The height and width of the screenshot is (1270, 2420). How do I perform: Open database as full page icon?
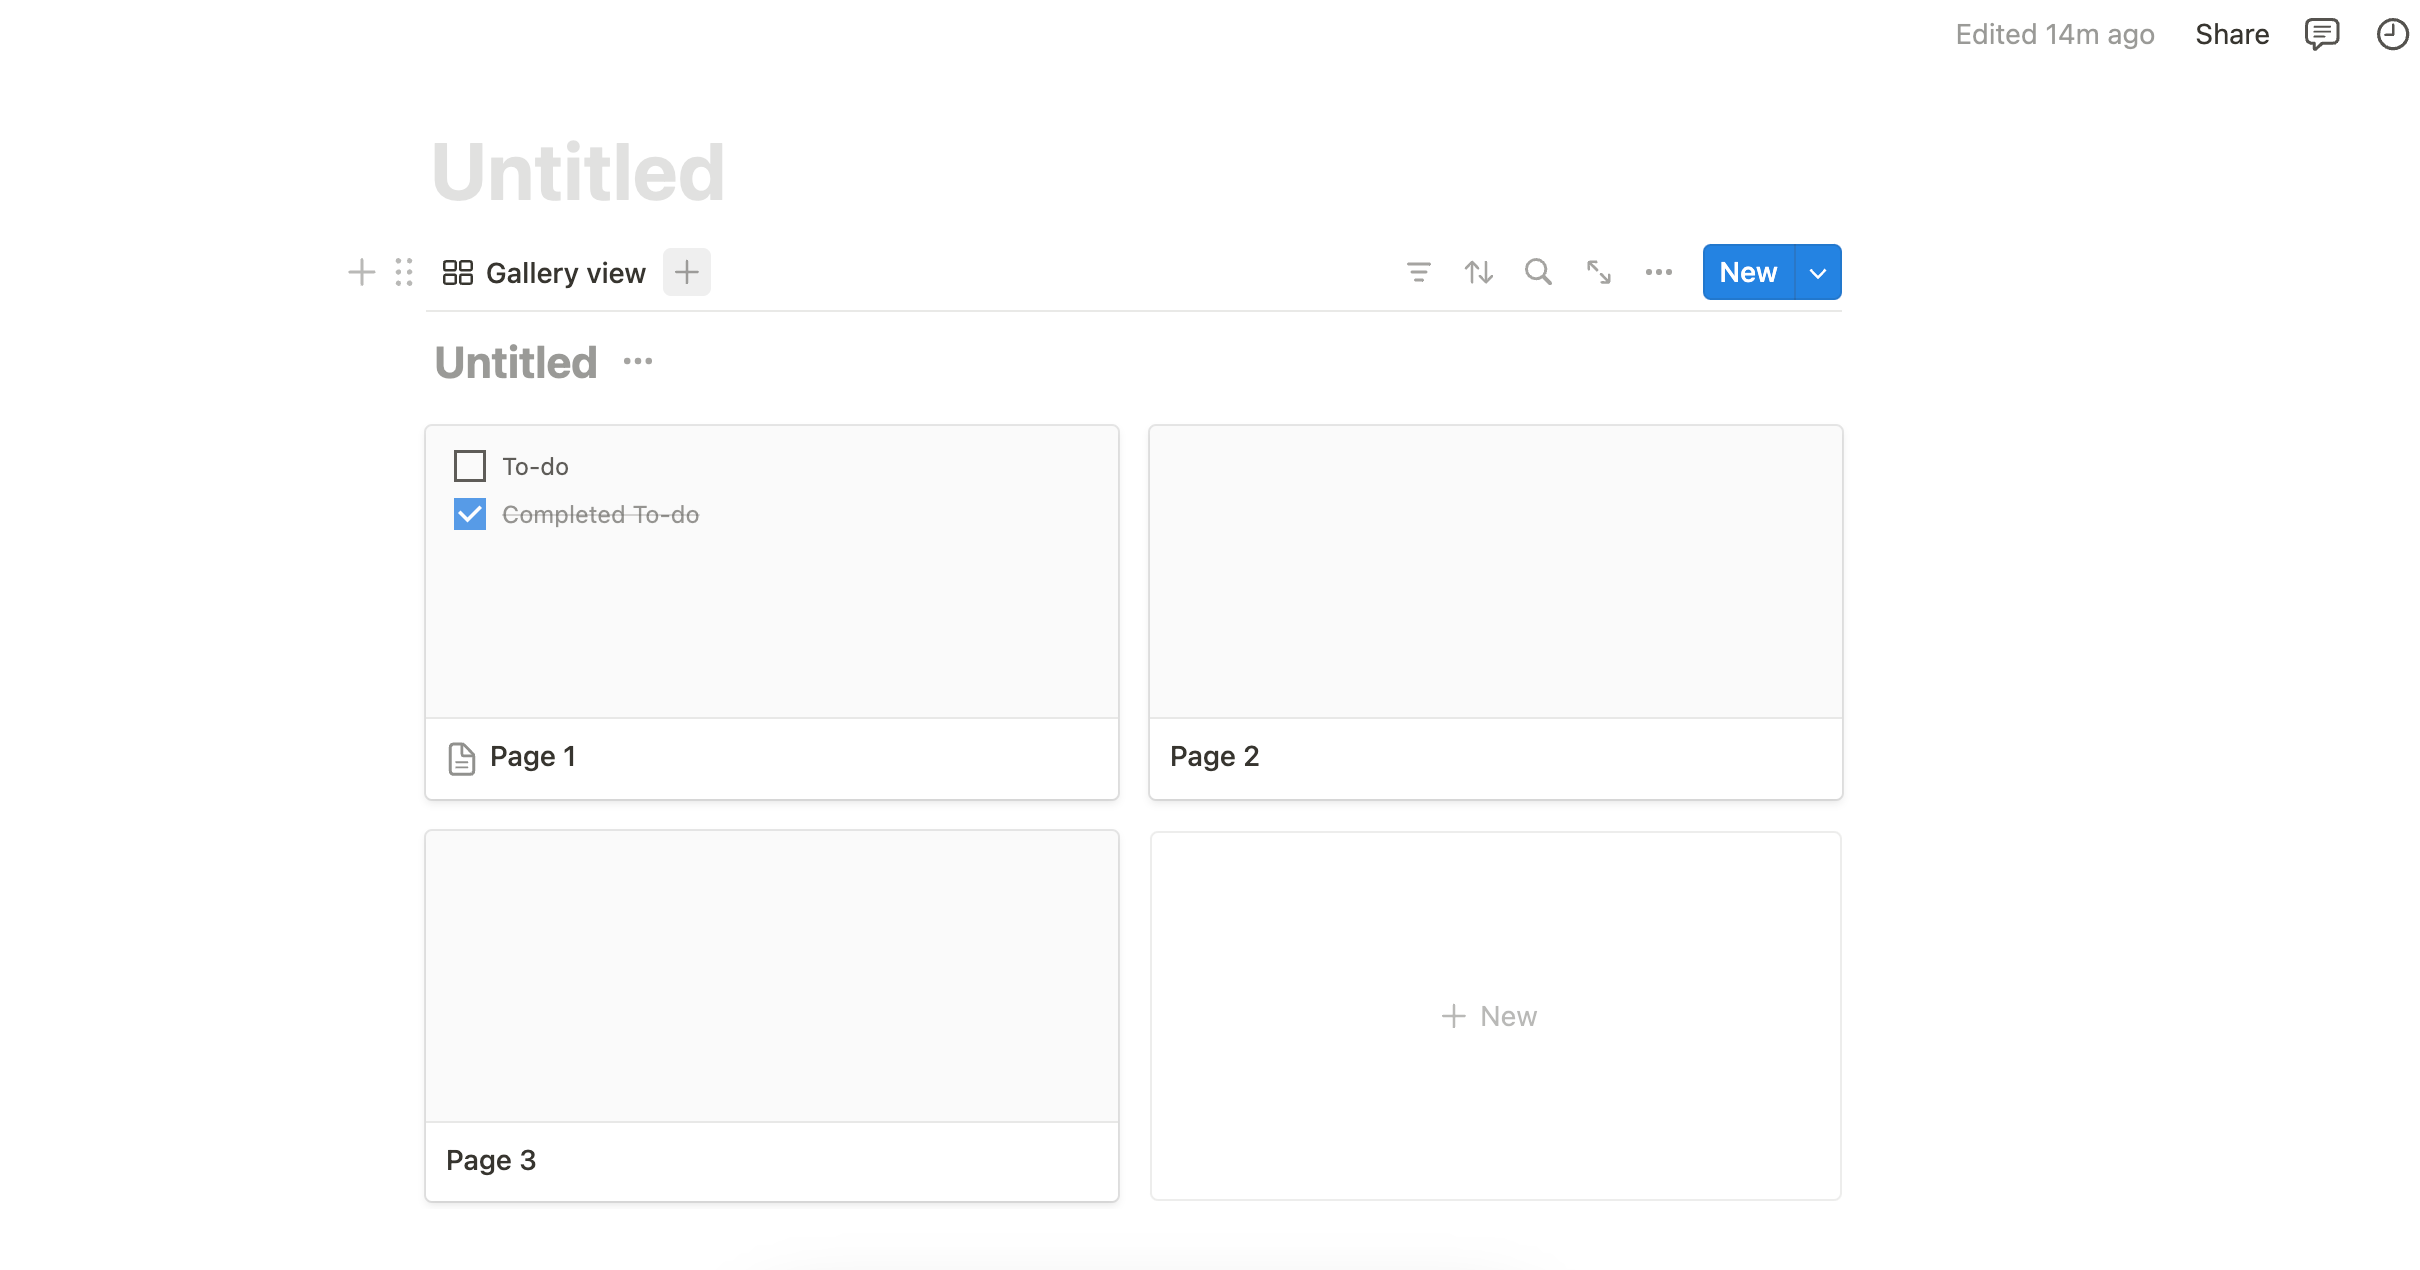1598,272
